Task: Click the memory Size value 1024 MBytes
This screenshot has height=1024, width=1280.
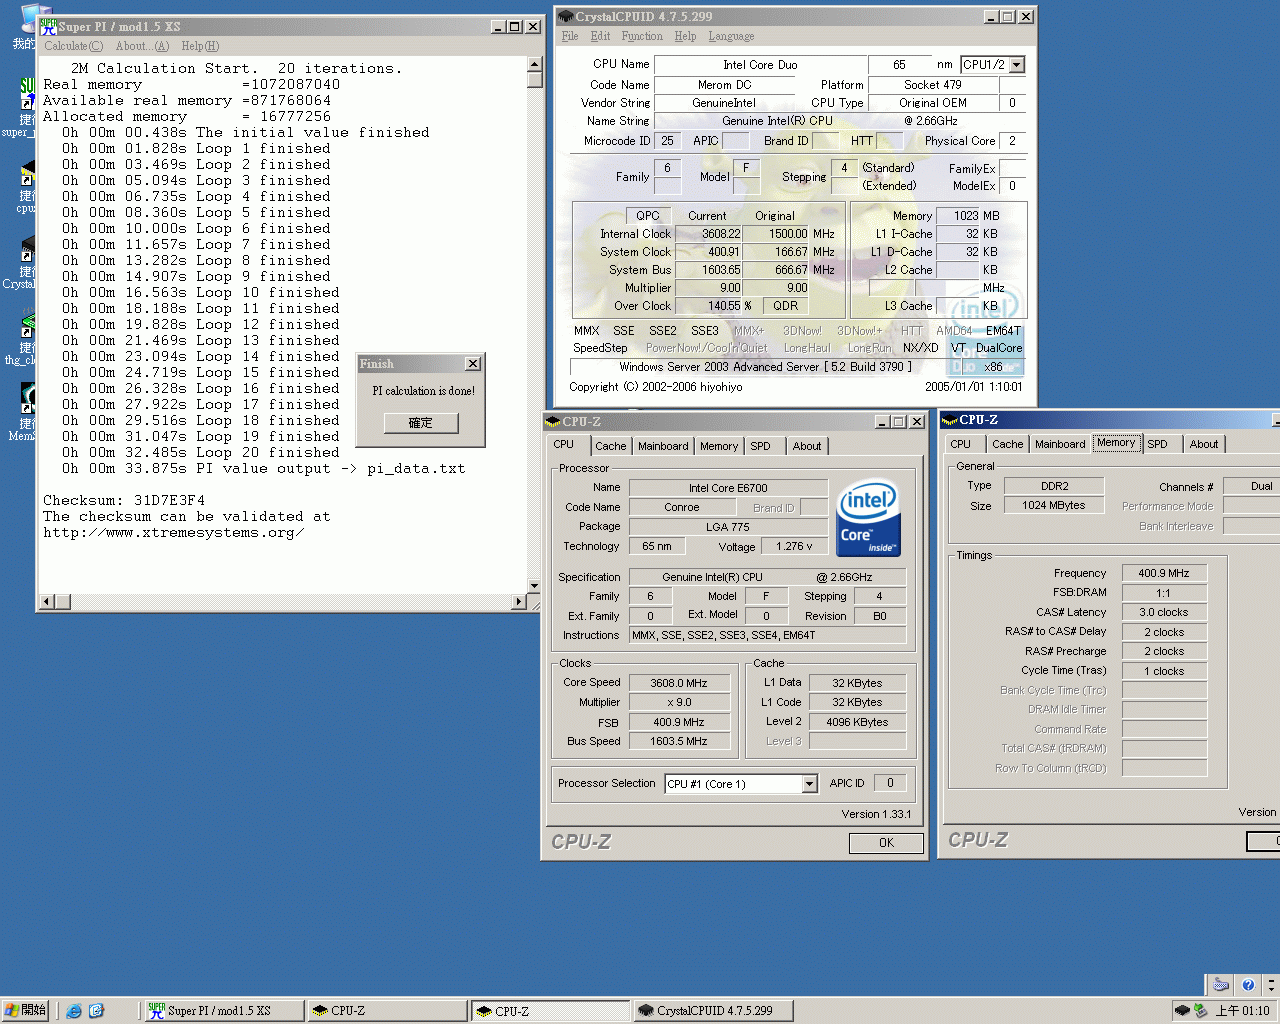Action: 1054,506
